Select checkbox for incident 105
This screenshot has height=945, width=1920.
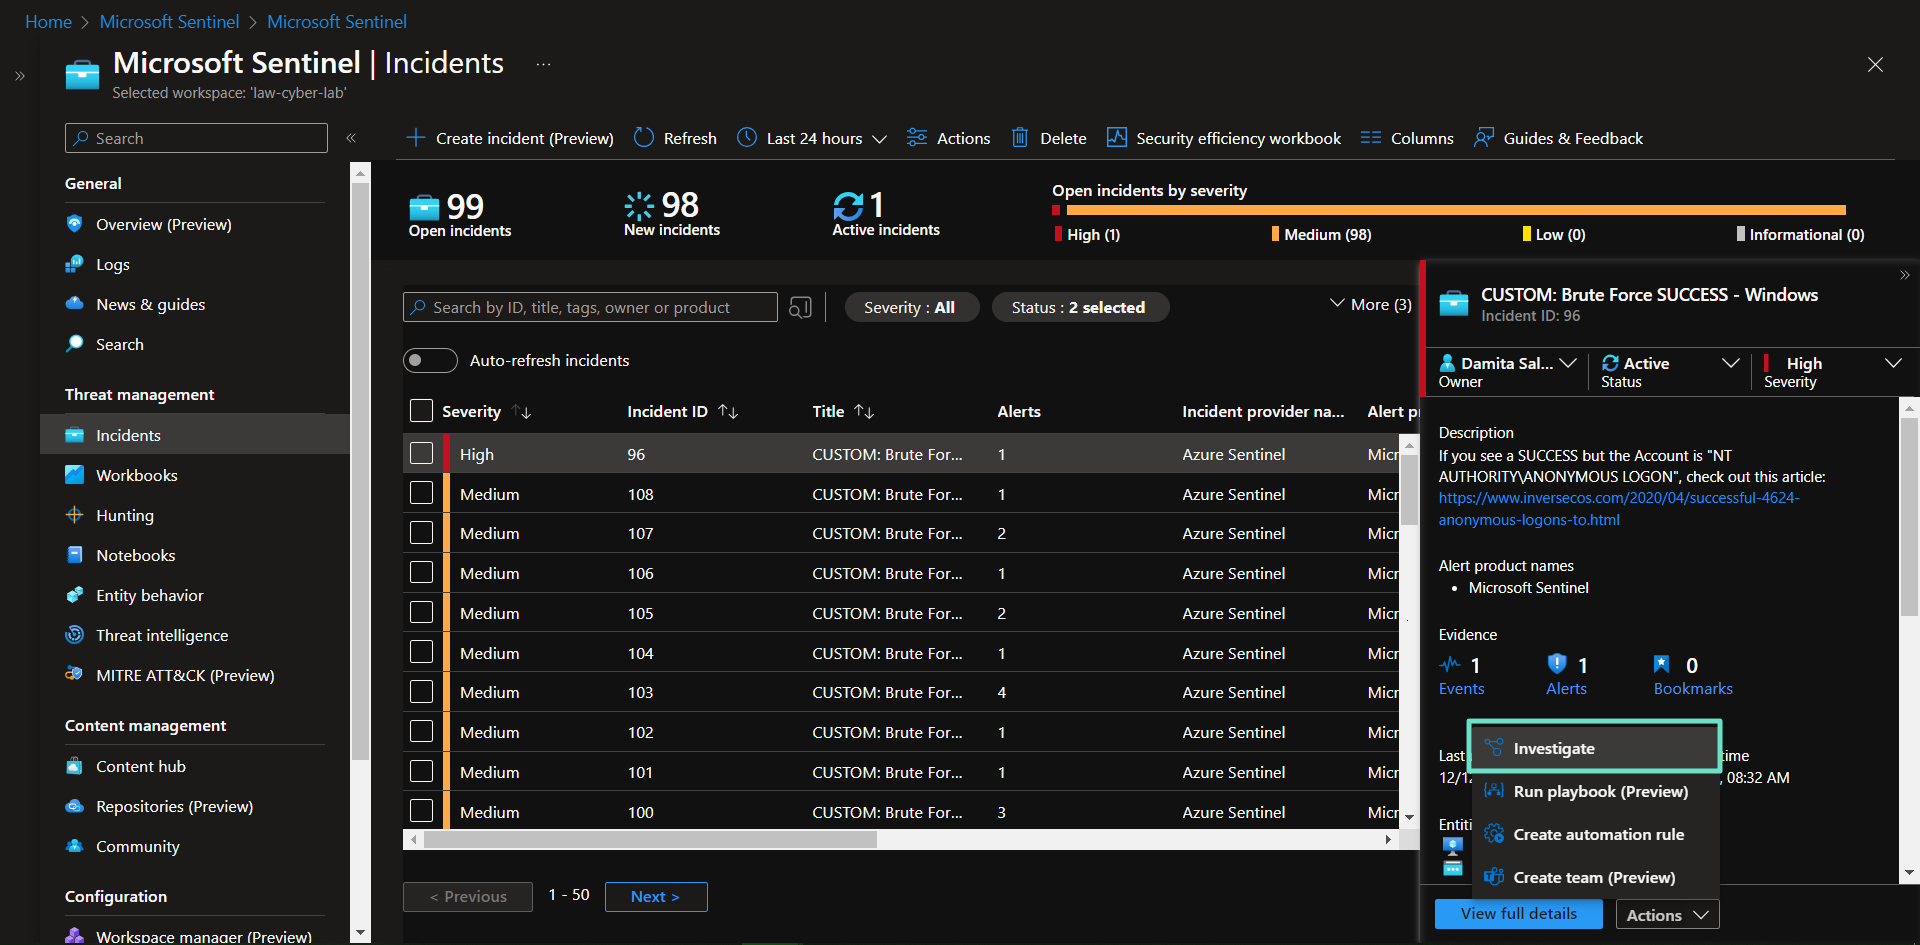(422, 613)
